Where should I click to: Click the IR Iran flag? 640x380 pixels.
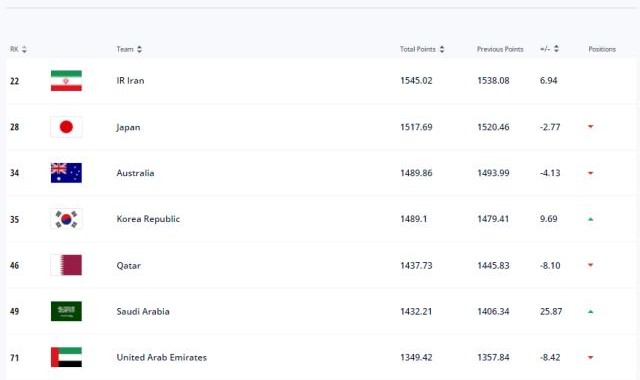(66, 81)
